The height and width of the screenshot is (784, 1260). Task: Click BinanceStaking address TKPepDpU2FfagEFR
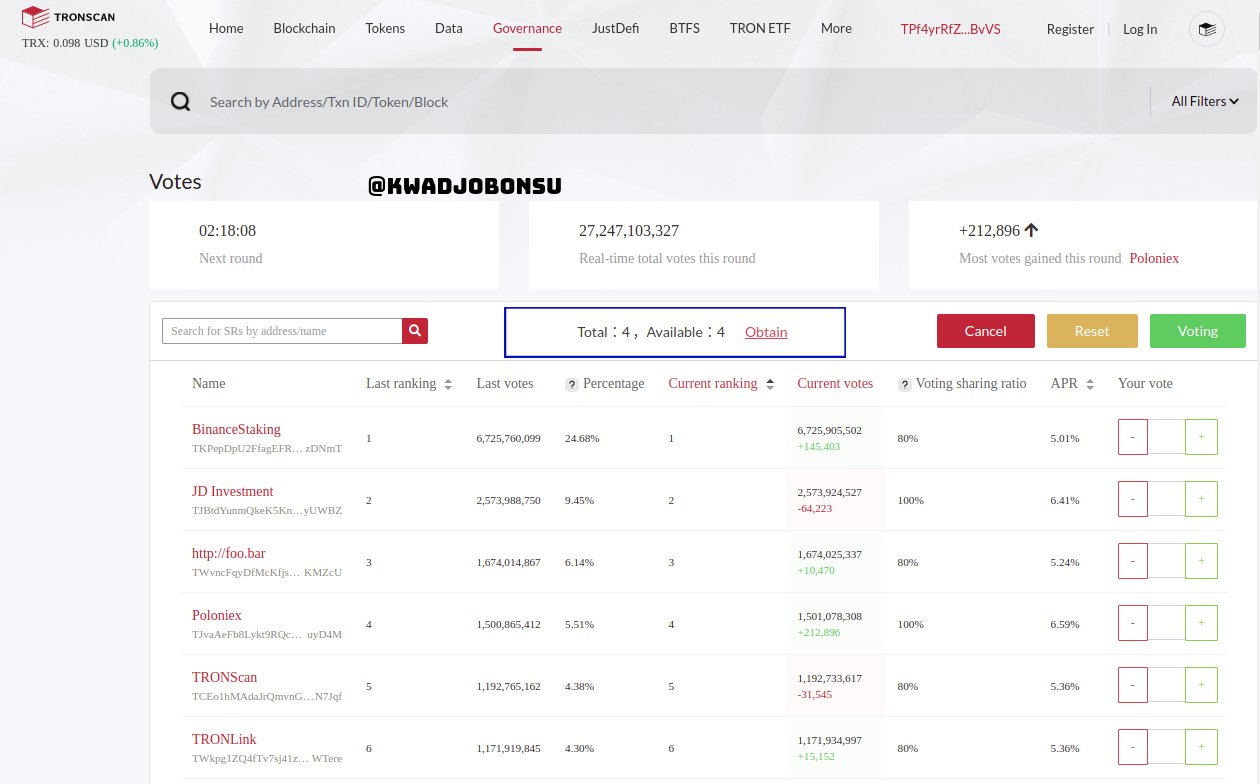(x=267, y=449)
